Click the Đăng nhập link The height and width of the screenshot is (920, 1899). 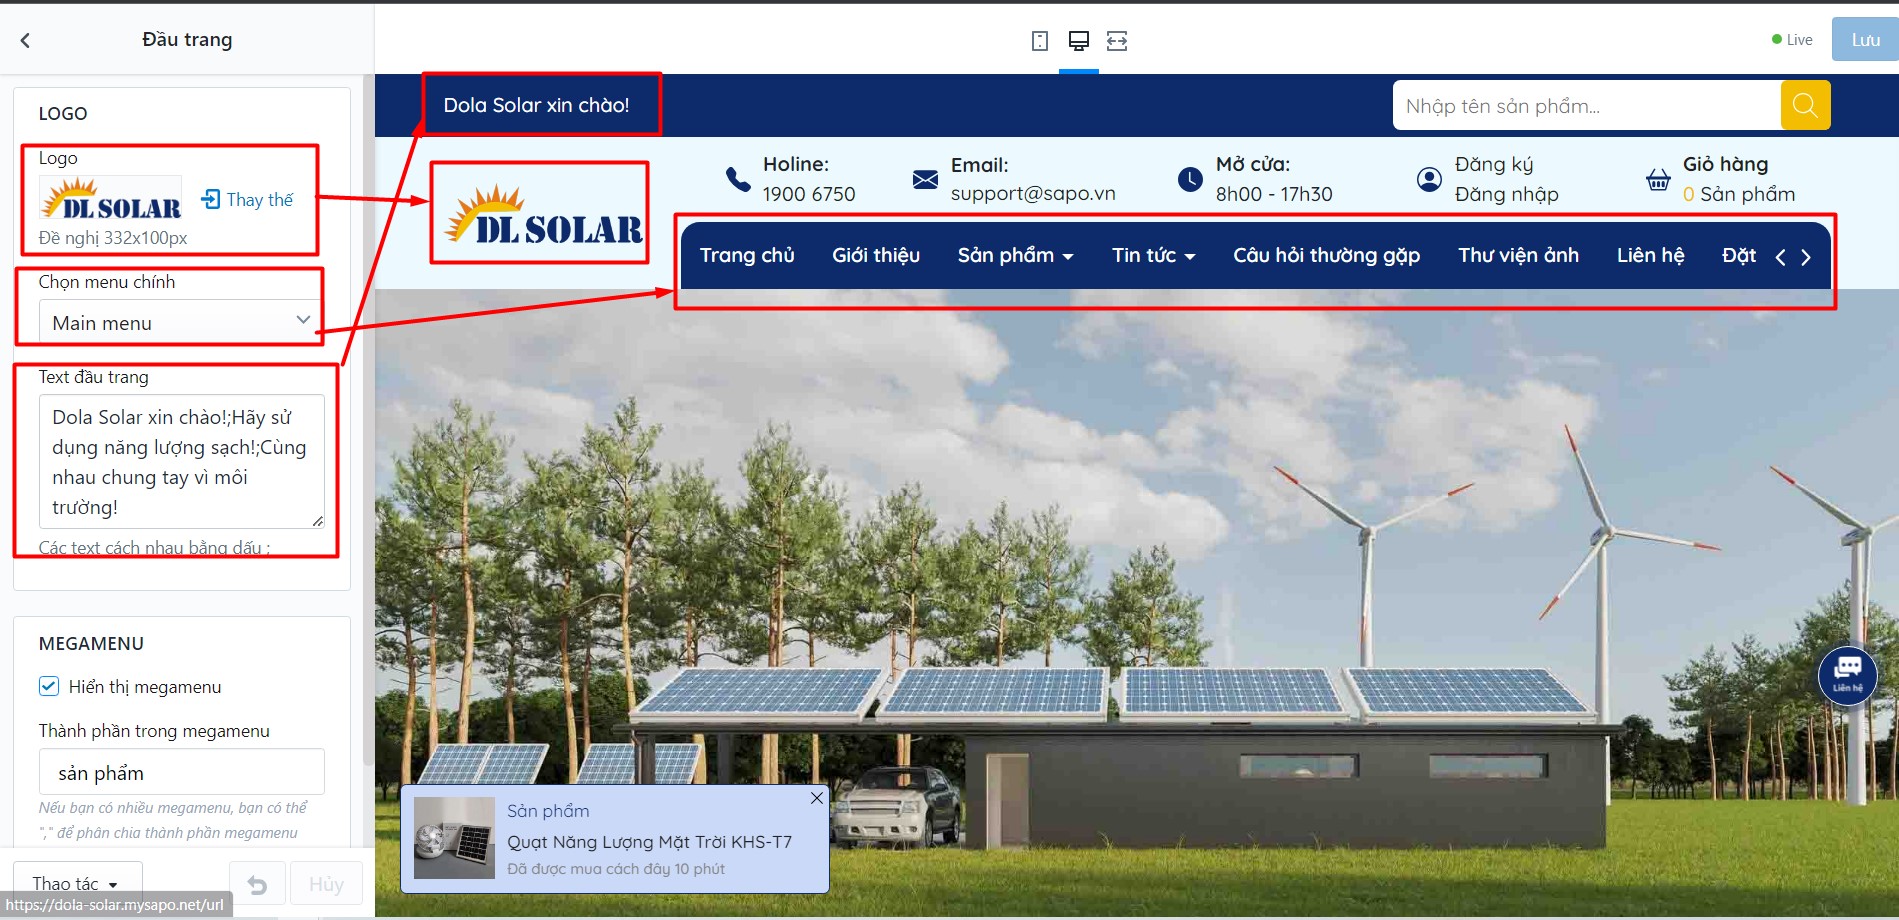tap(1506, 194)
